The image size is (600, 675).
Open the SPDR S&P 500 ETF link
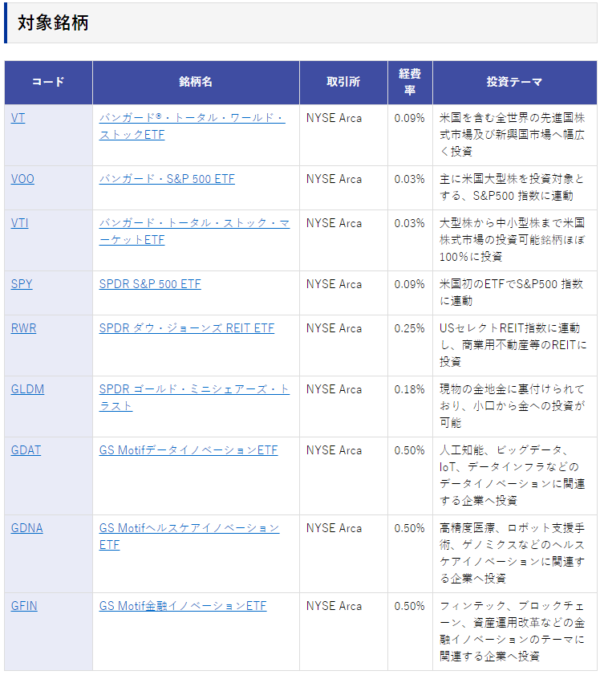click(150, 284)
